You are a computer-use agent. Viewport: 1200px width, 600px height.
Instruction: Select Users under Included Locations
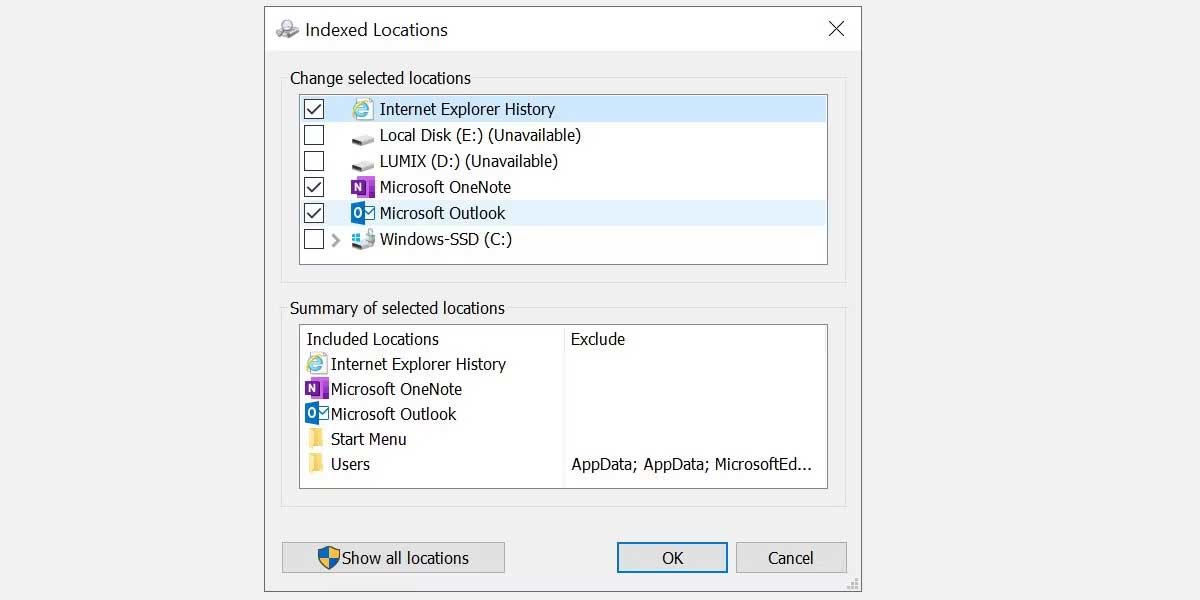(349, 464)
